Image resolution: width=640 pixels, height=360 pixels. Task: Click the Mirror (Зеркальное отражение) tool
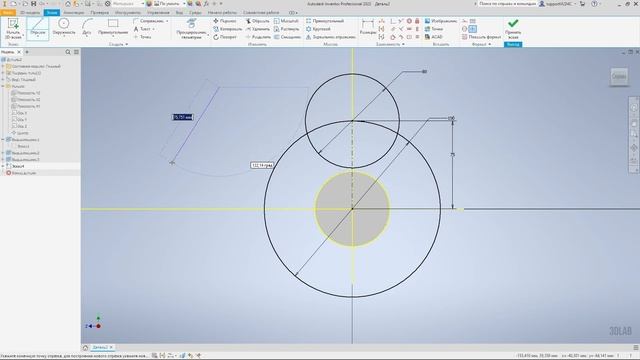pos(331,37)
